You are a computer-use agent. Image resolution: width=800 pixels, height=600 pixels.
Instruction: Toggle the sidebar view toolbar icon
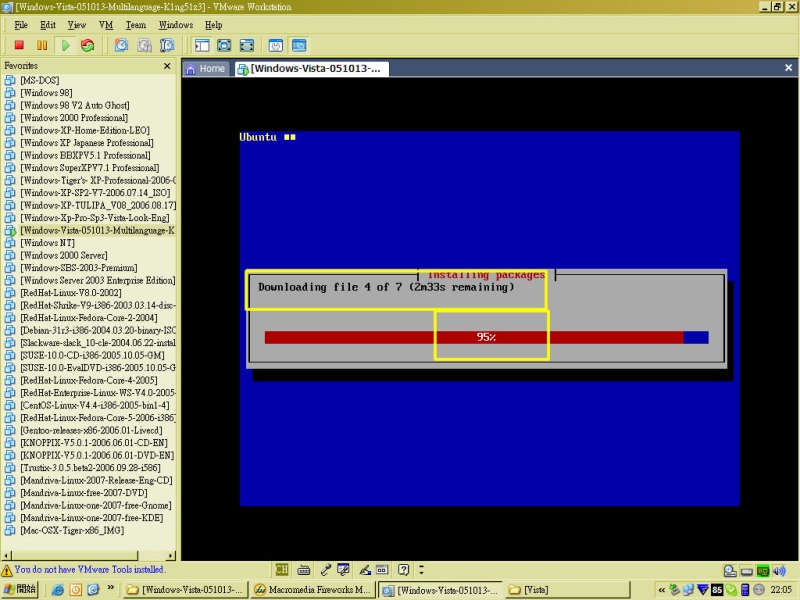tap(202, 45)
